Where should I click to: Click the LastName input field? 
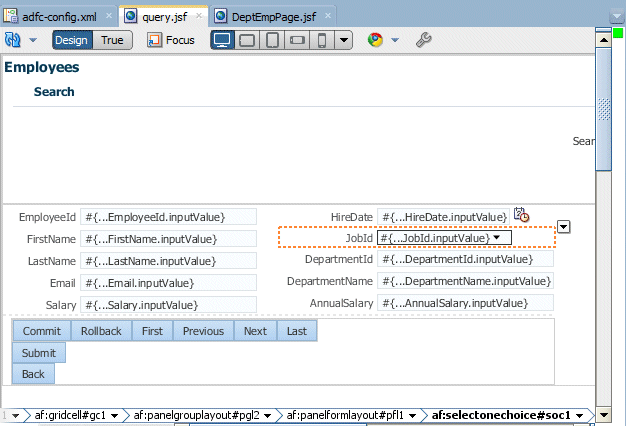click(x=168, y=261)
